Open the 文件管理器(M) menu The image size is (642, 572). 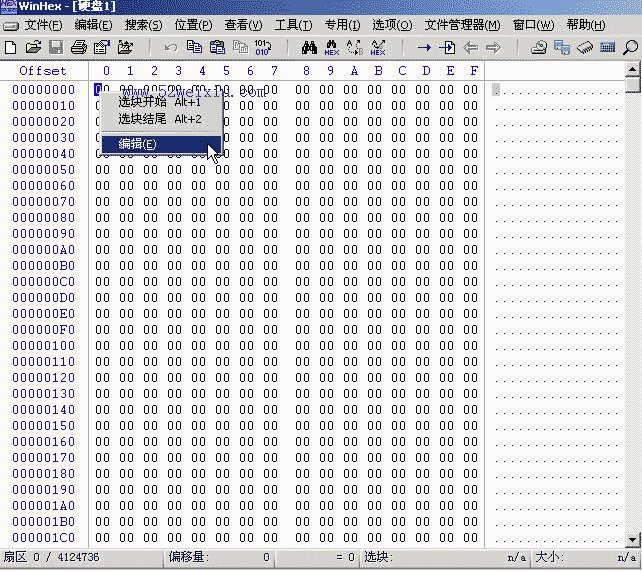462,25
